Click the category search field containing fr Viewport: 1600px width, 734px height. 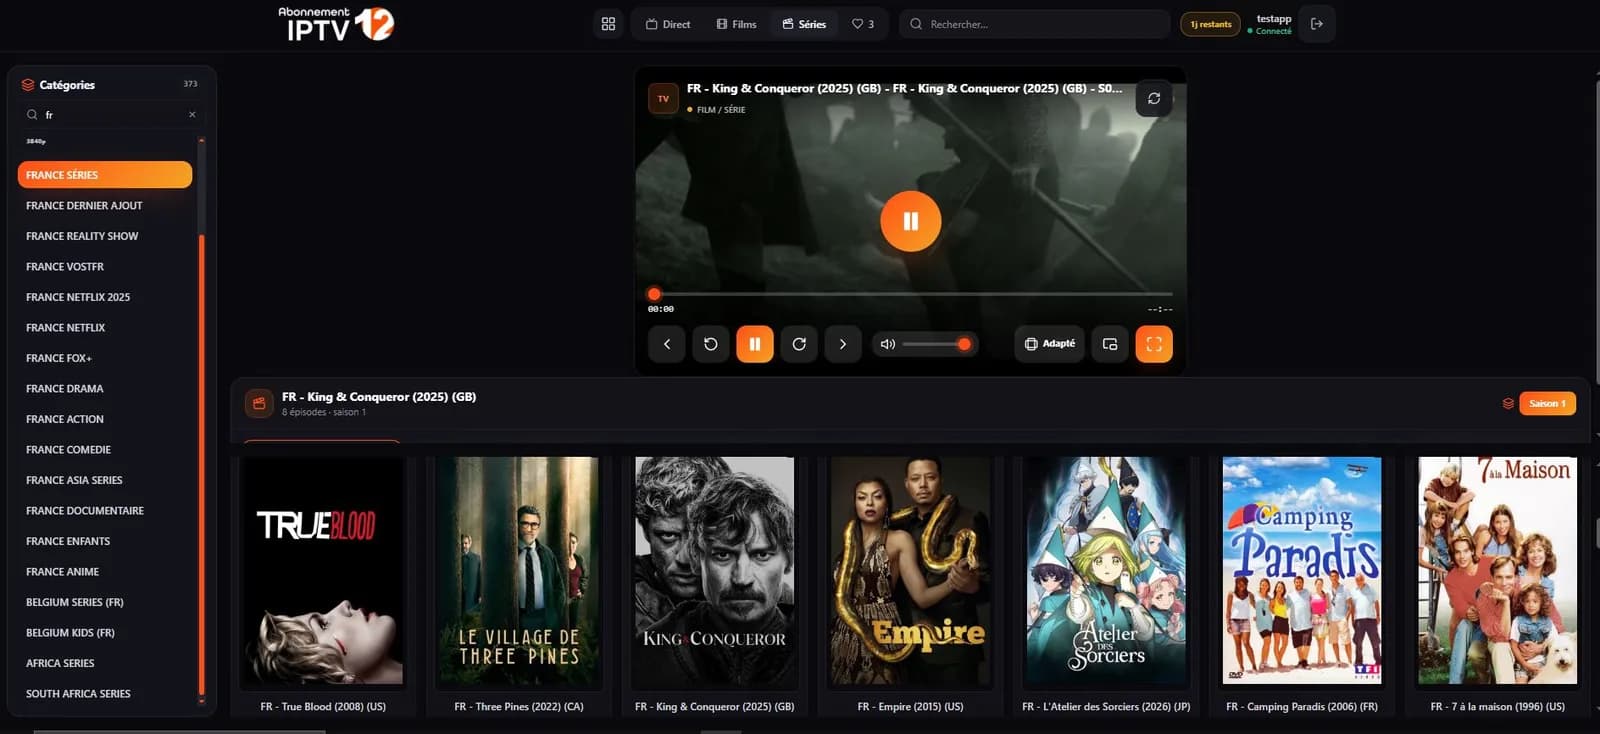coord(112,115)
